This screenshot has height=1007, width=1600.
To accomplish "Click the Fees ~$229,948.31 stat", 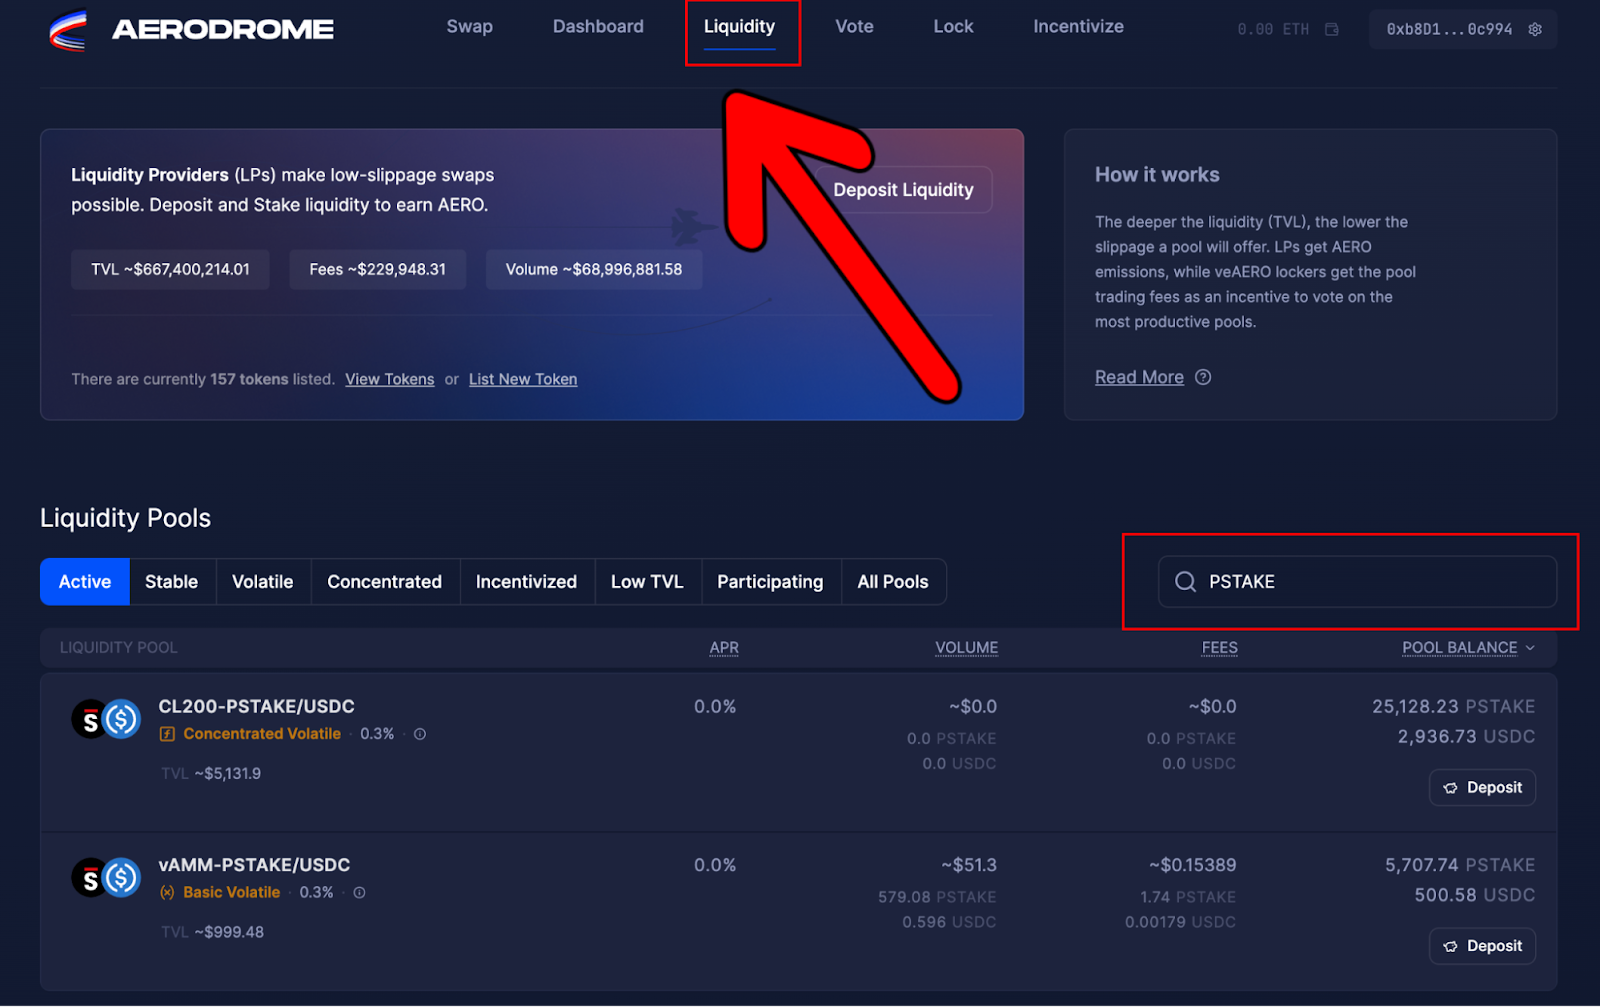I will tap(378, 270).
